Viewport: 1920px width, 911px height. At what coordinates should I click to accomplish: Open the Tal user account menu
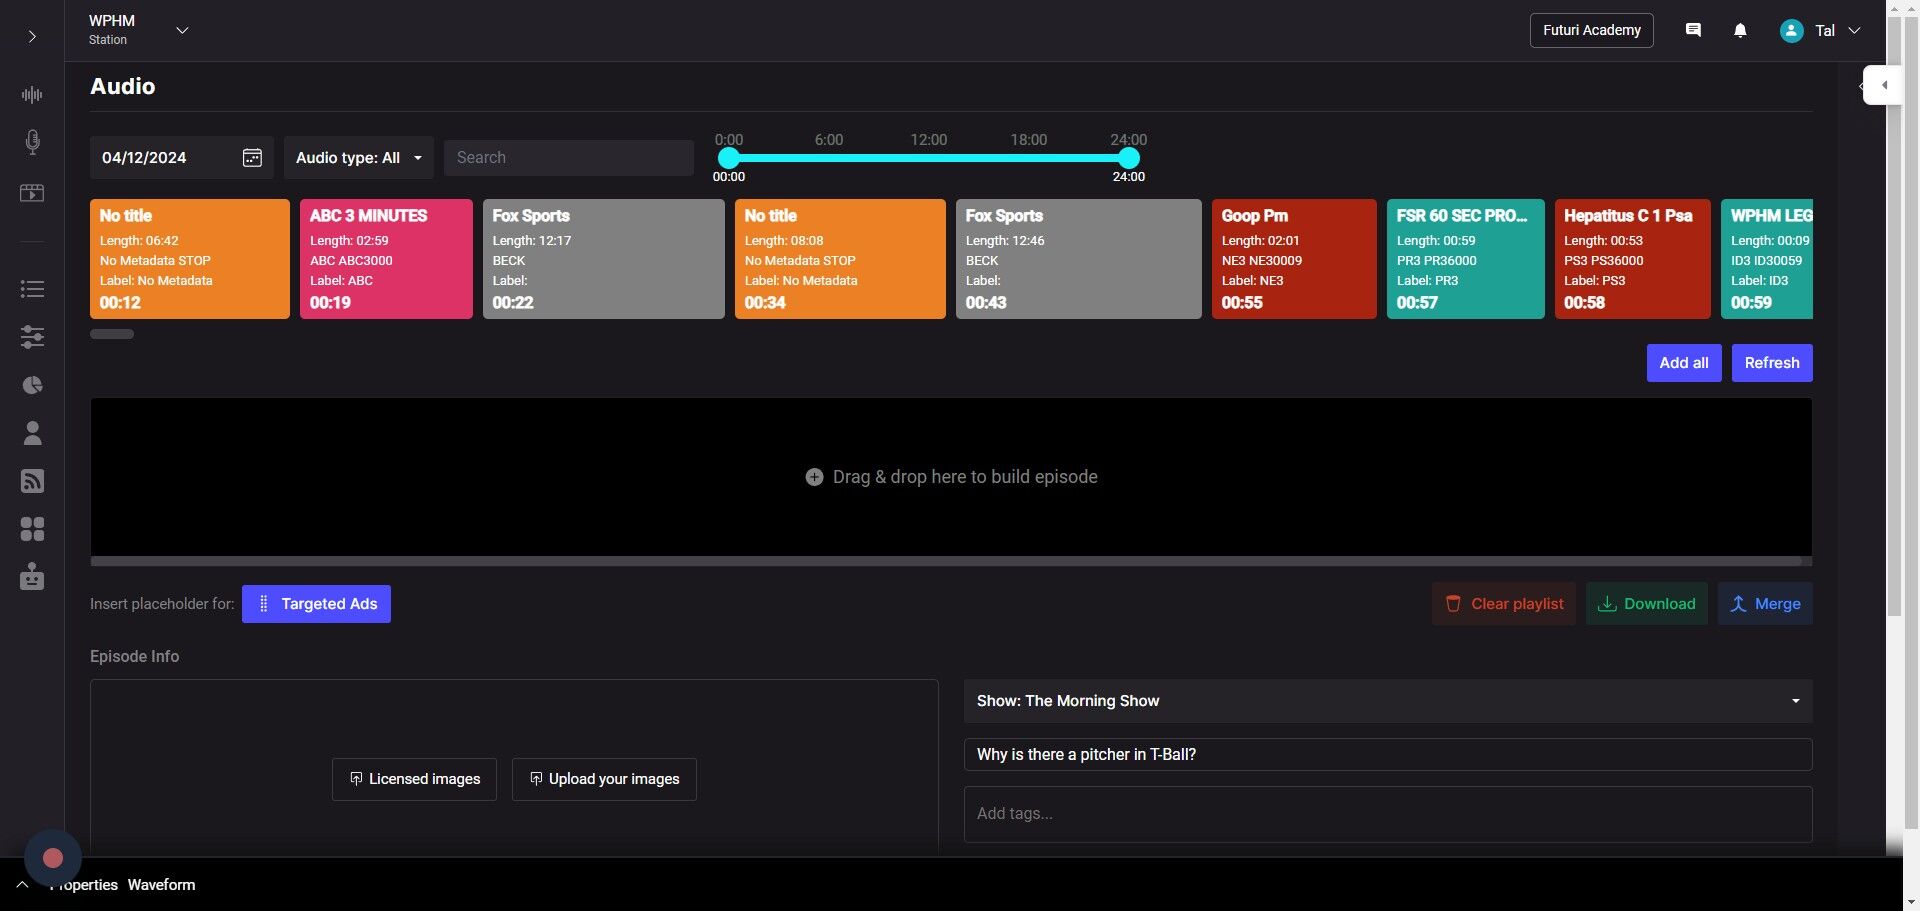coord(1820,31)
